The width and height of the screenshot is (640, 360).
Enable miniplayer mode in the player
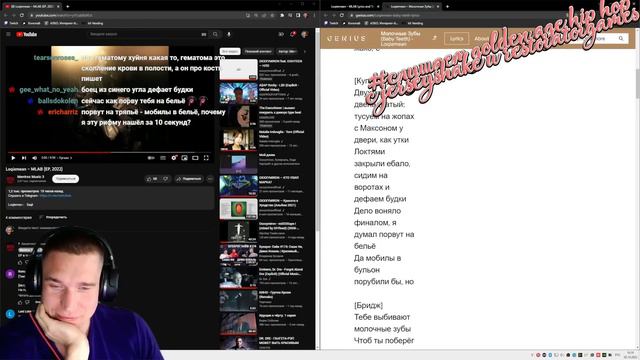(184, 158)
